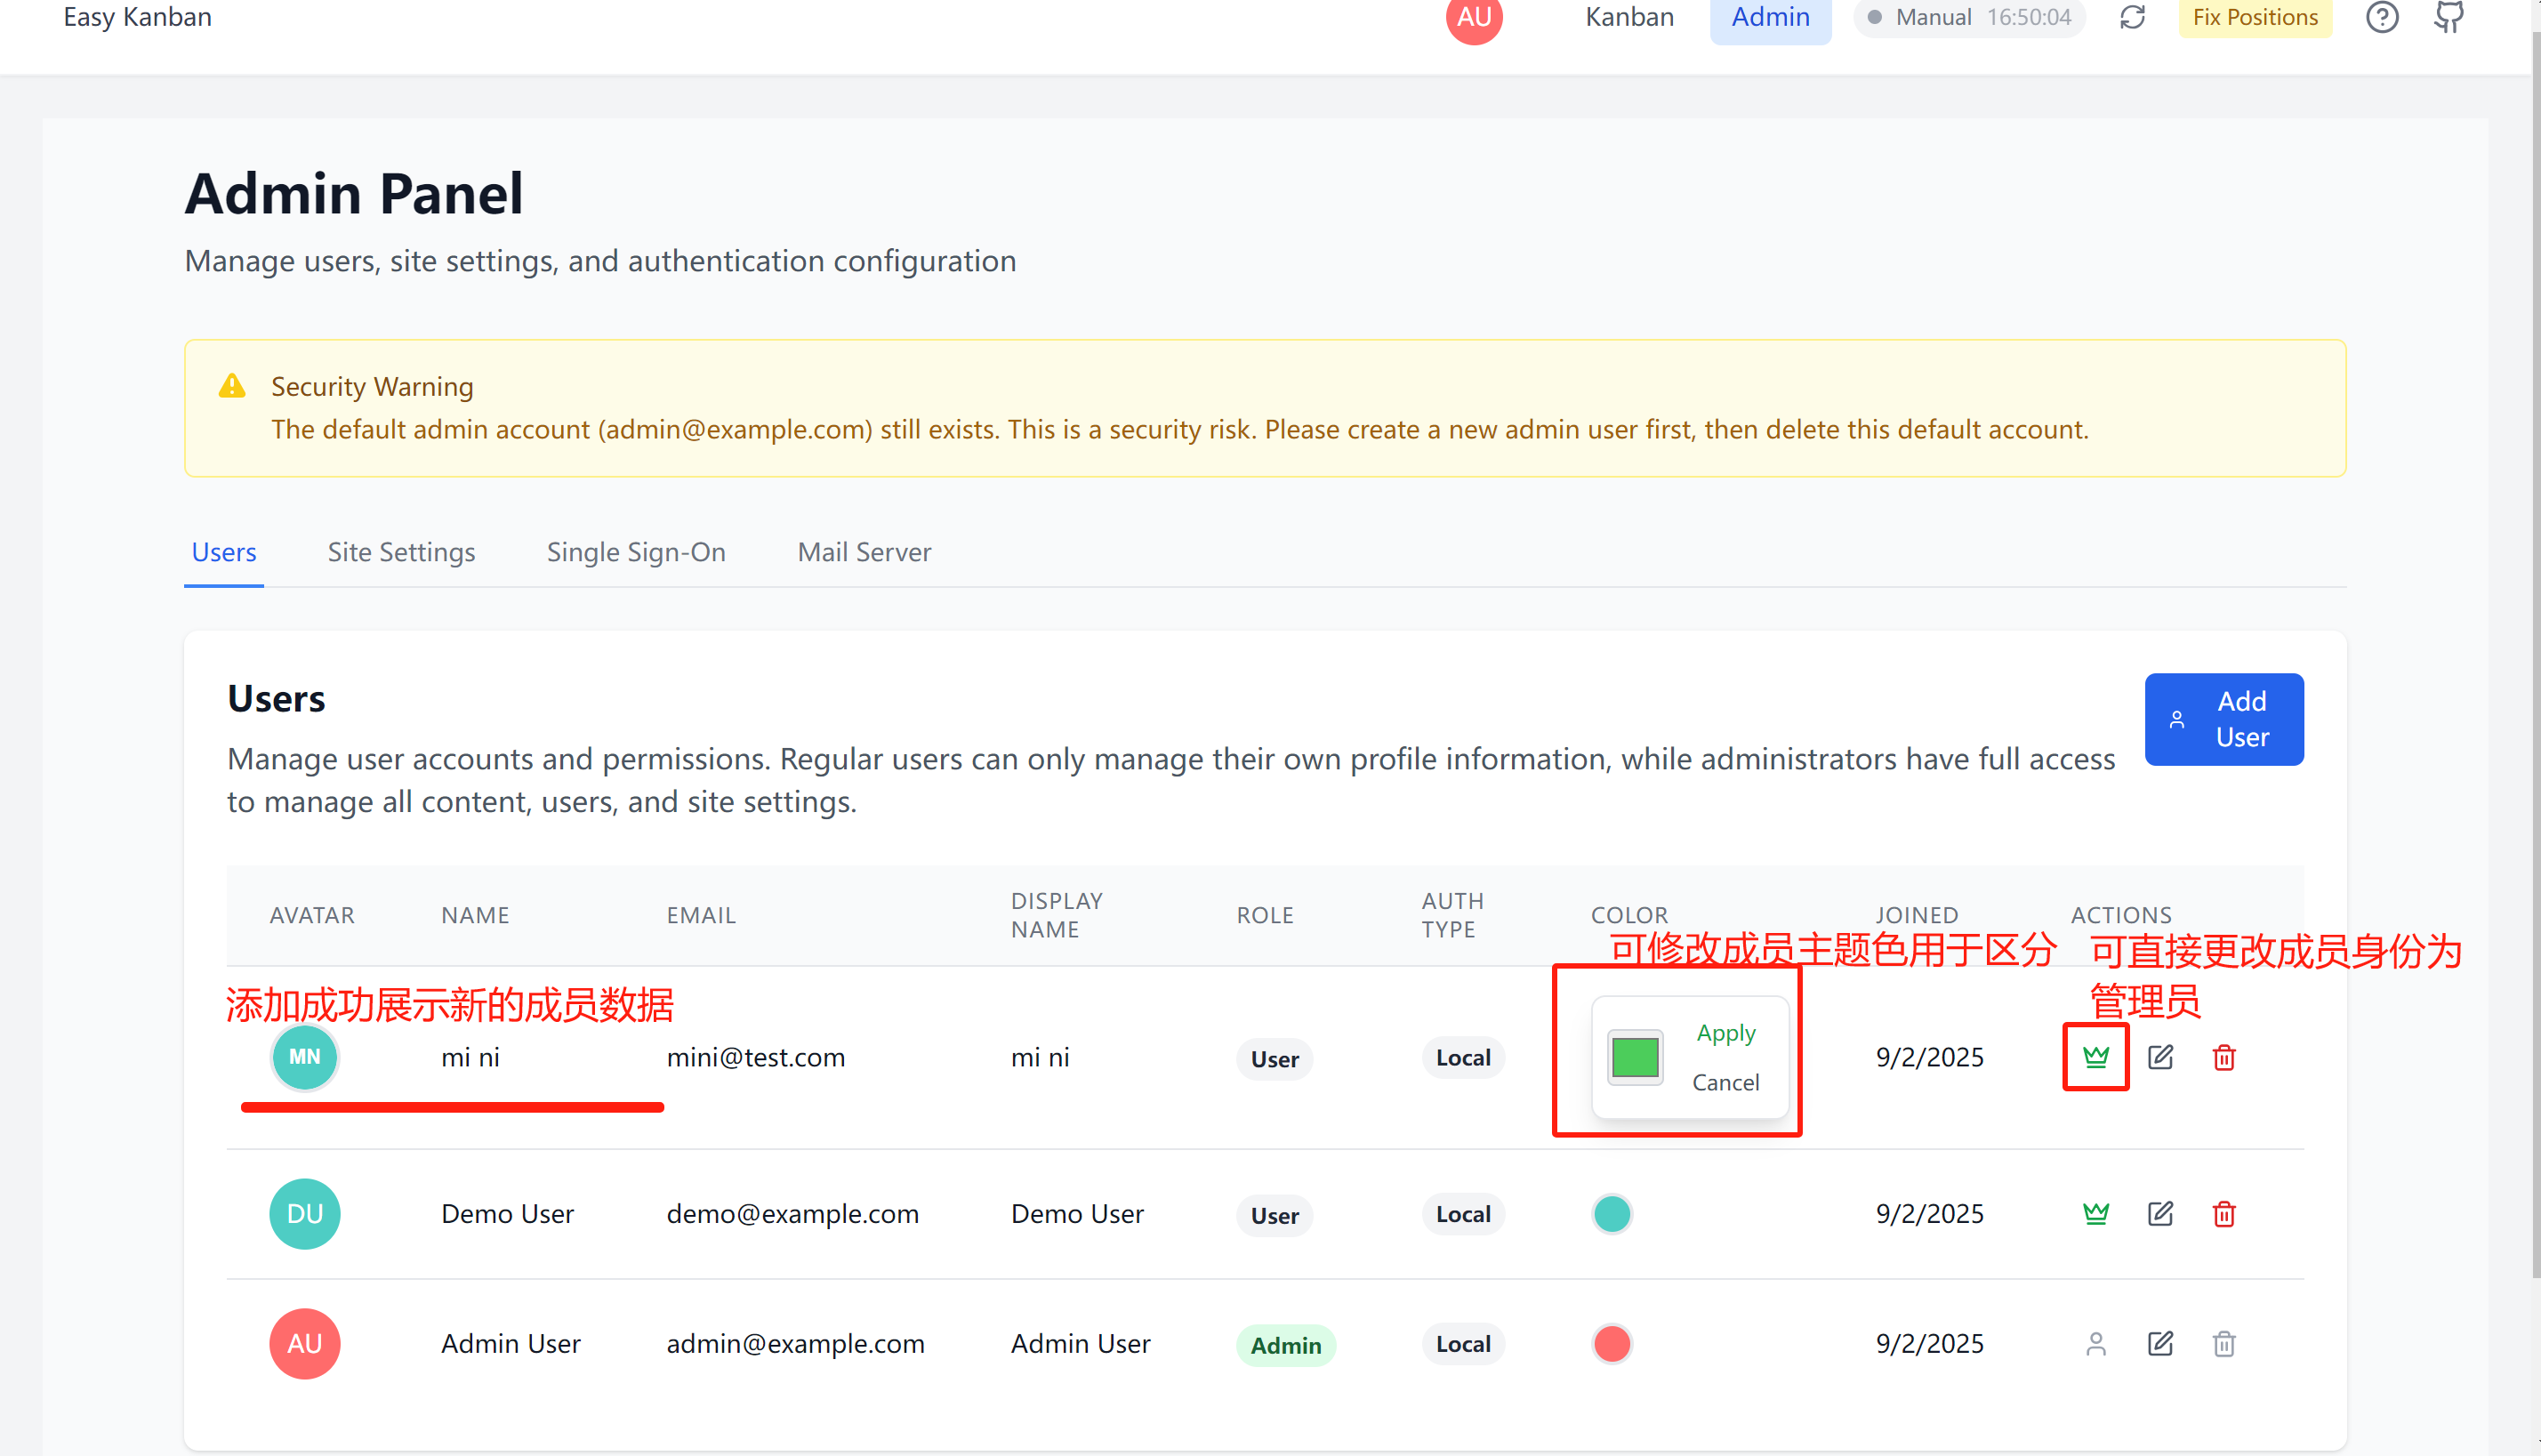Click the Add User button
This screenshot has width=2541, height=1456.
[2224, 719]
